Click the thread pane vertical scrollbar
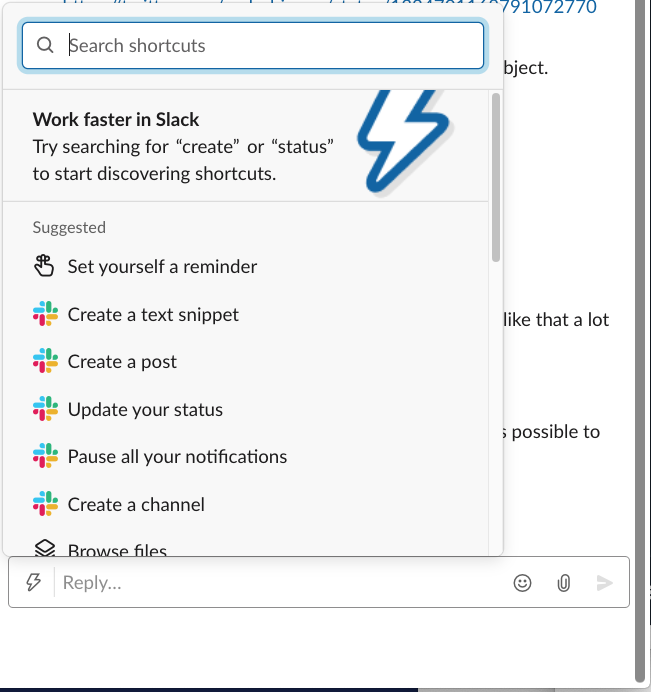651x692 pixels. click(x=640, y=342)
